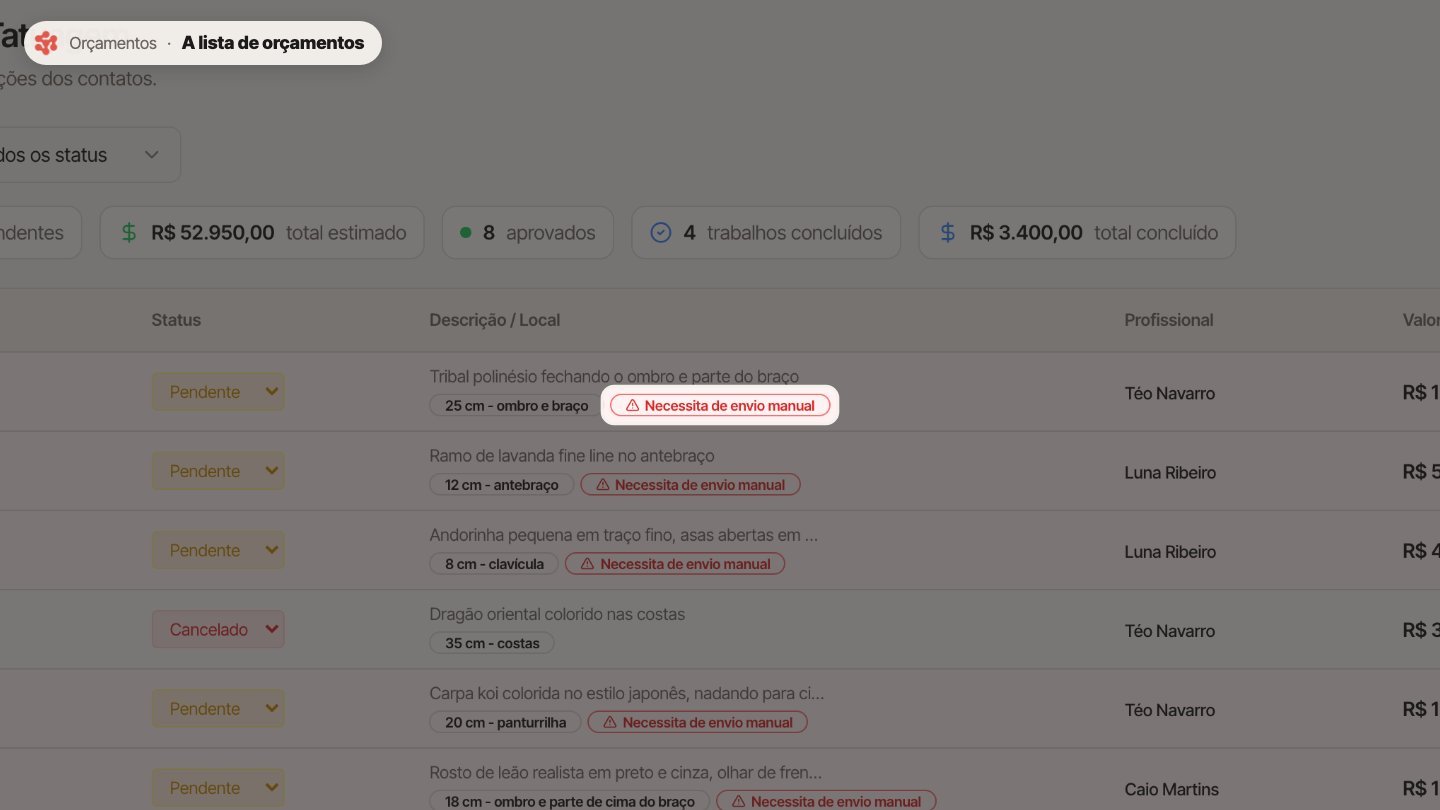Click Luna Ribeiro in the Andorinha pequena row
The image size is (1440, 810).
(1170, 552)
